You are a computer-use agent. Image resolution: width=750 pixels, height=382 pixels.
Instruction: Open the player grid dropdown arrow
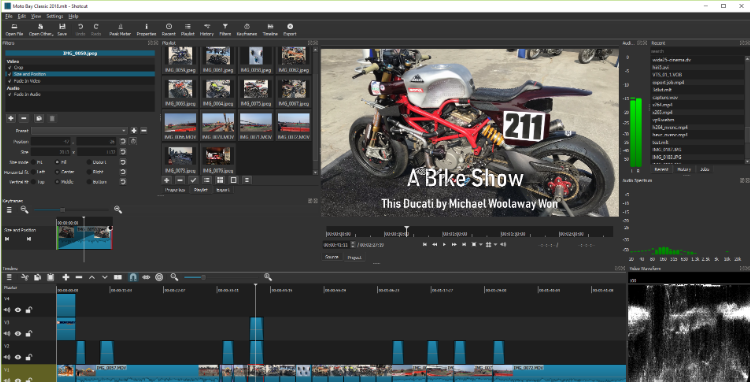coord(496,244)
